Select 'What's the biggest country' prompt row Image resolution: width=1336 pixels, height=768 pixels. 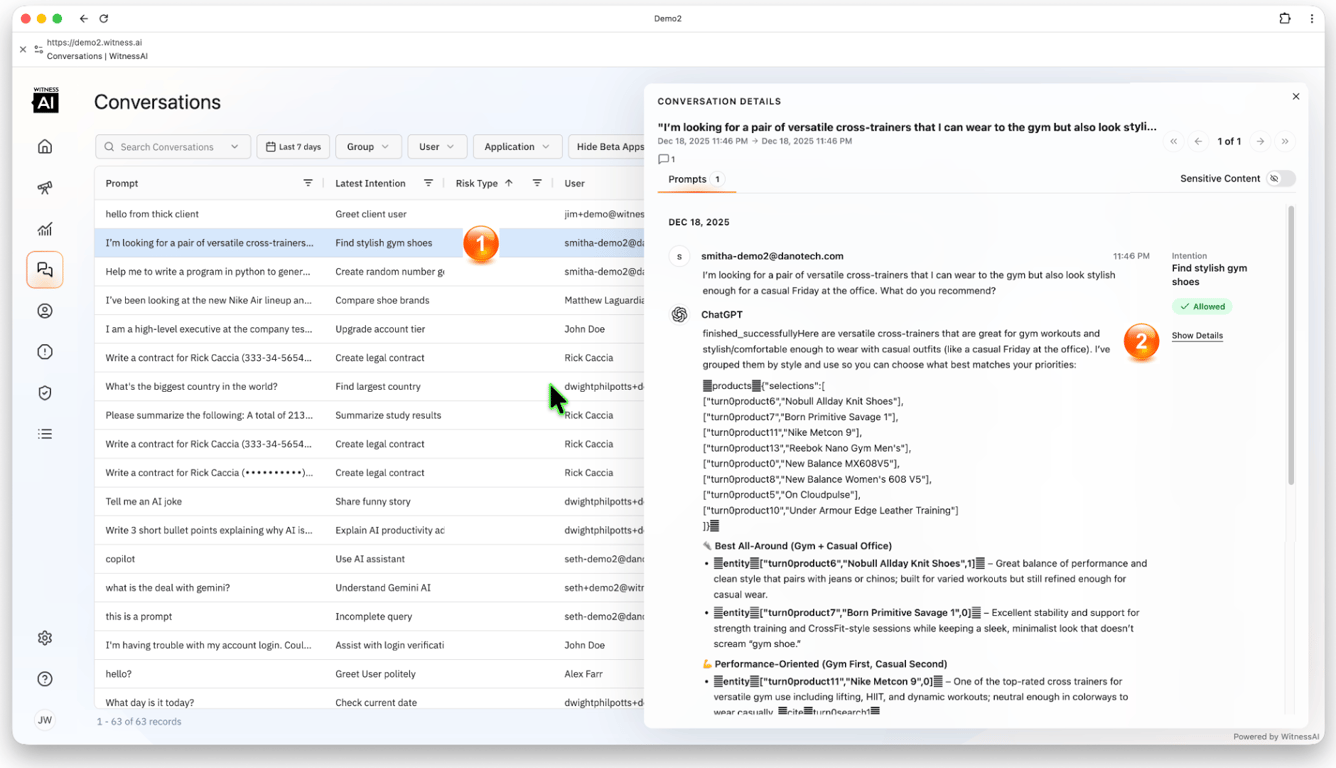(369, 387)
